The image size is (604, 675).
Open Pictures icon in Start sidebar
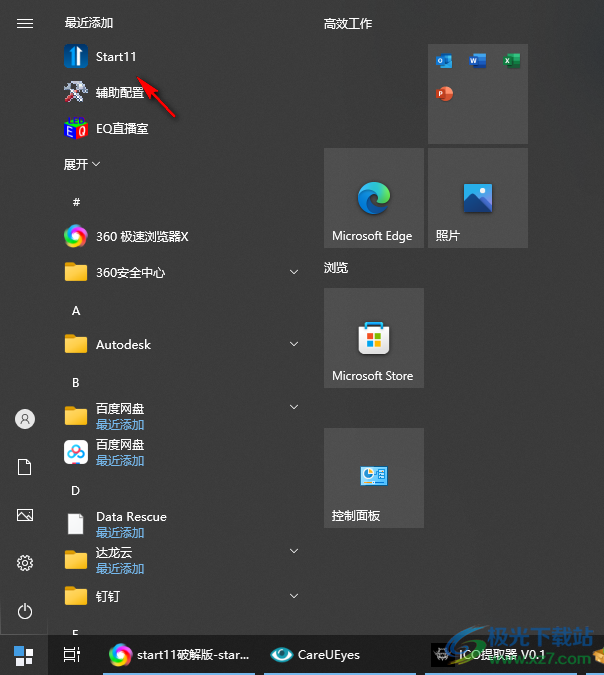25,515
